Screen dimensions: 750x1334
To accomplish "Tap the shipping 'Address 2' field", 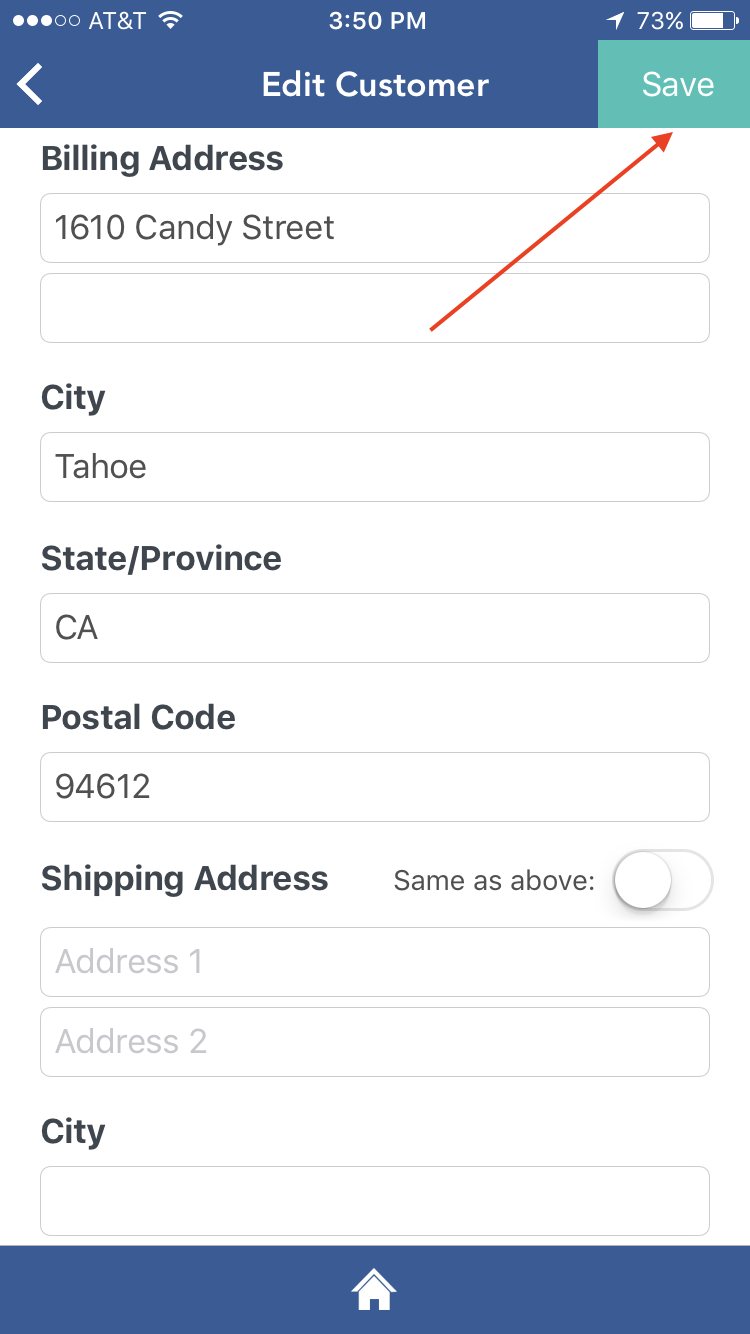I will [375, 1042].
